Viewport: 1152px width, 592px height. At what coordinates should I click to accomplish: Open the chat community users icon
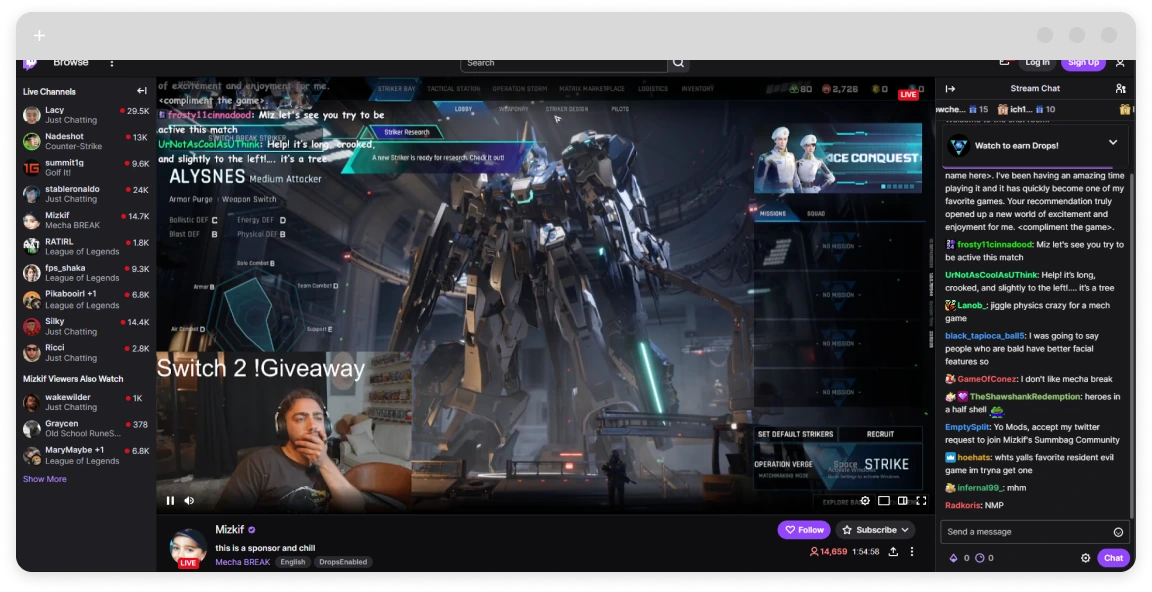click(1120, 89)
